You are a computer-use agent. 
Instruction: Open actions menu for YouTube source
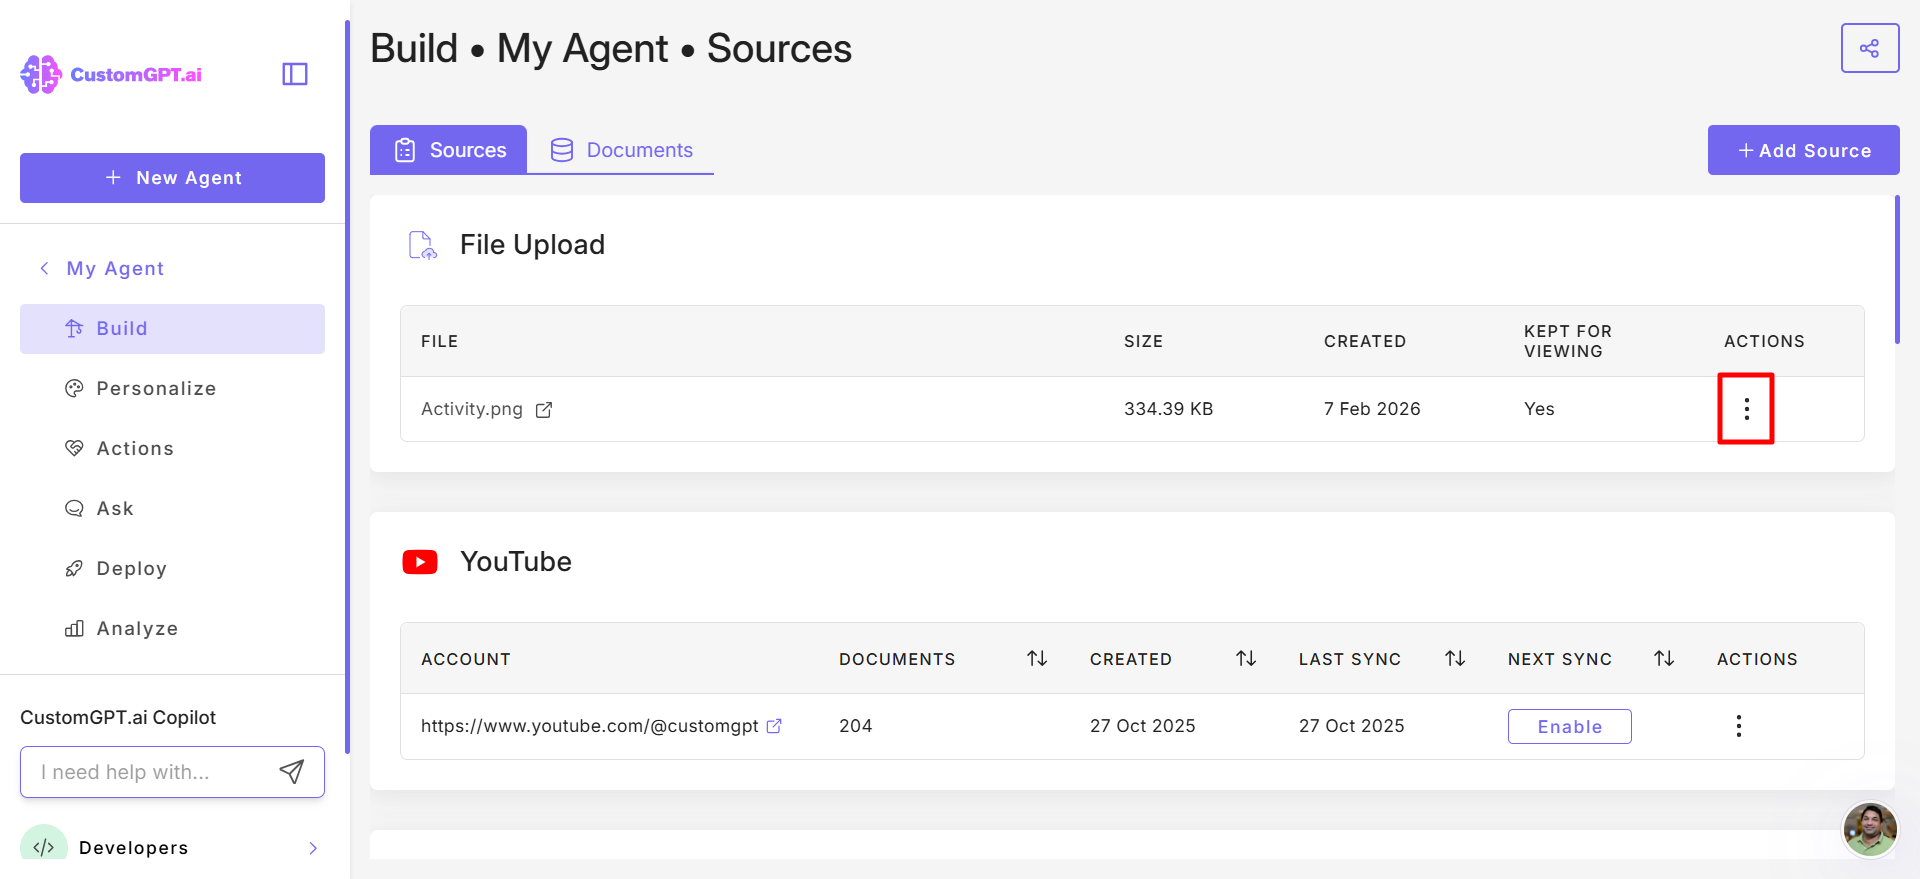pos(1739,726)
